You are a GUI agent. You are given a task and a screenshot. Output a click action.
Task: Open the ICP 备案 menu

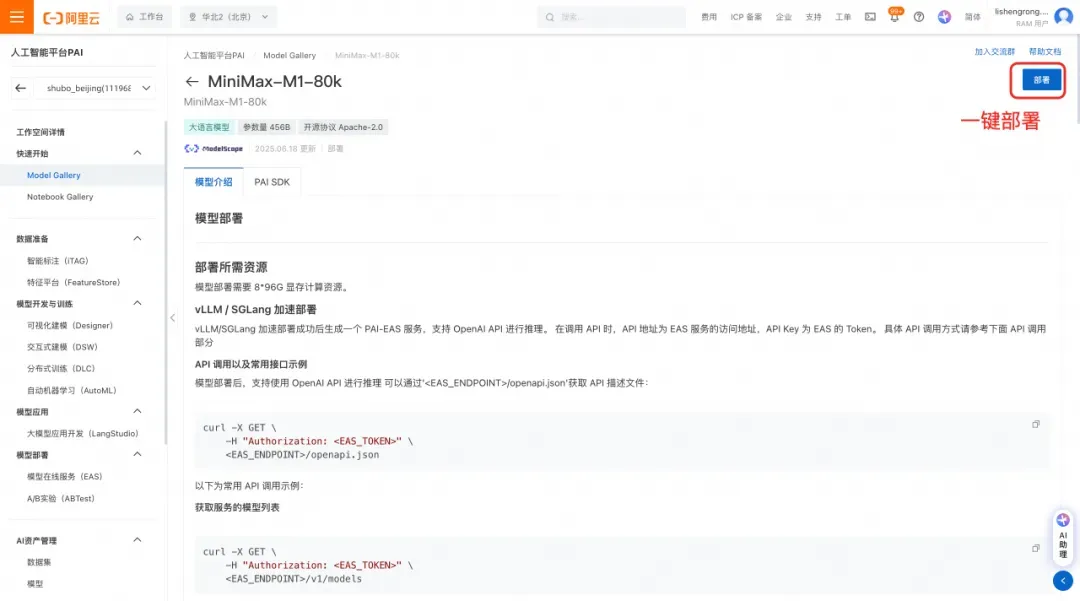point(746,17)
